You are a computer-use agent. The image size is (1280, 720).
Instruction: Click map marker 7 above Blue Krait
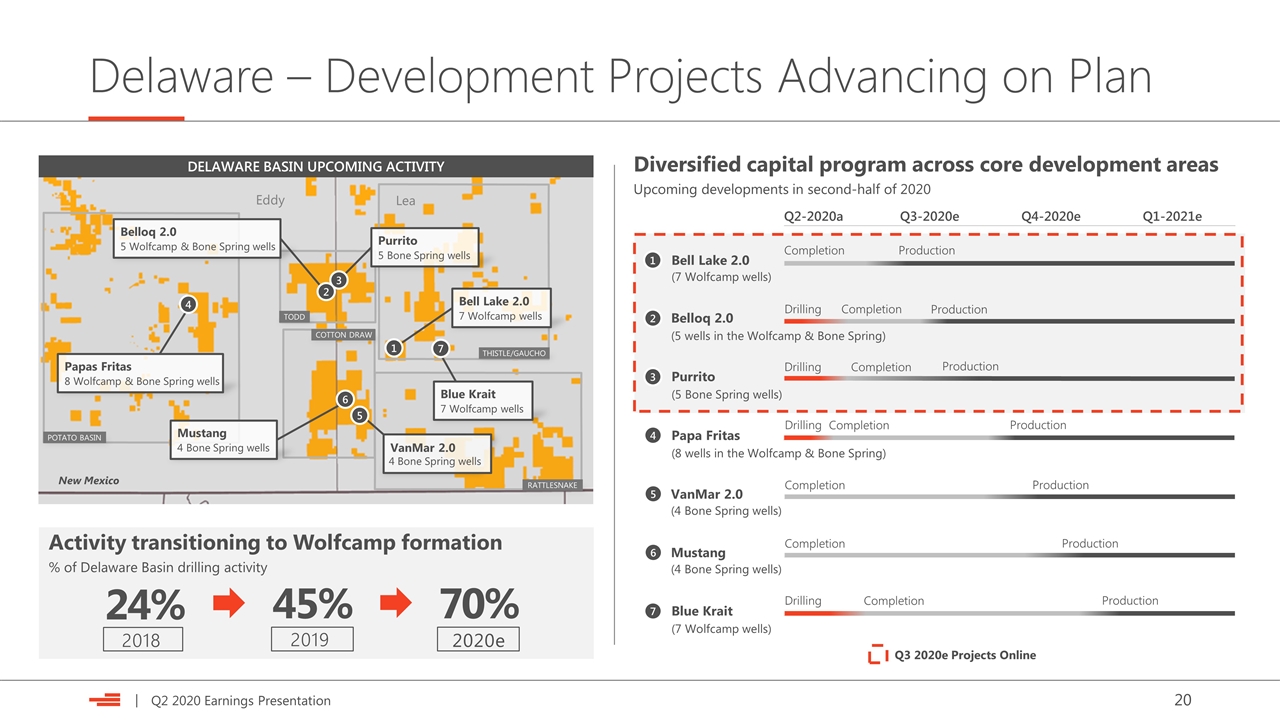tap(440, 348)
